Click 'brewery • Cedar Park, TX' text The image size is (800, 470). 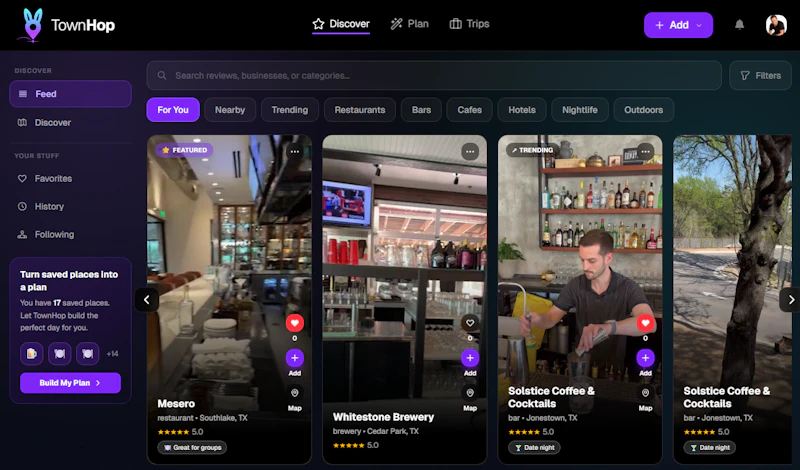tap(376, 431)
